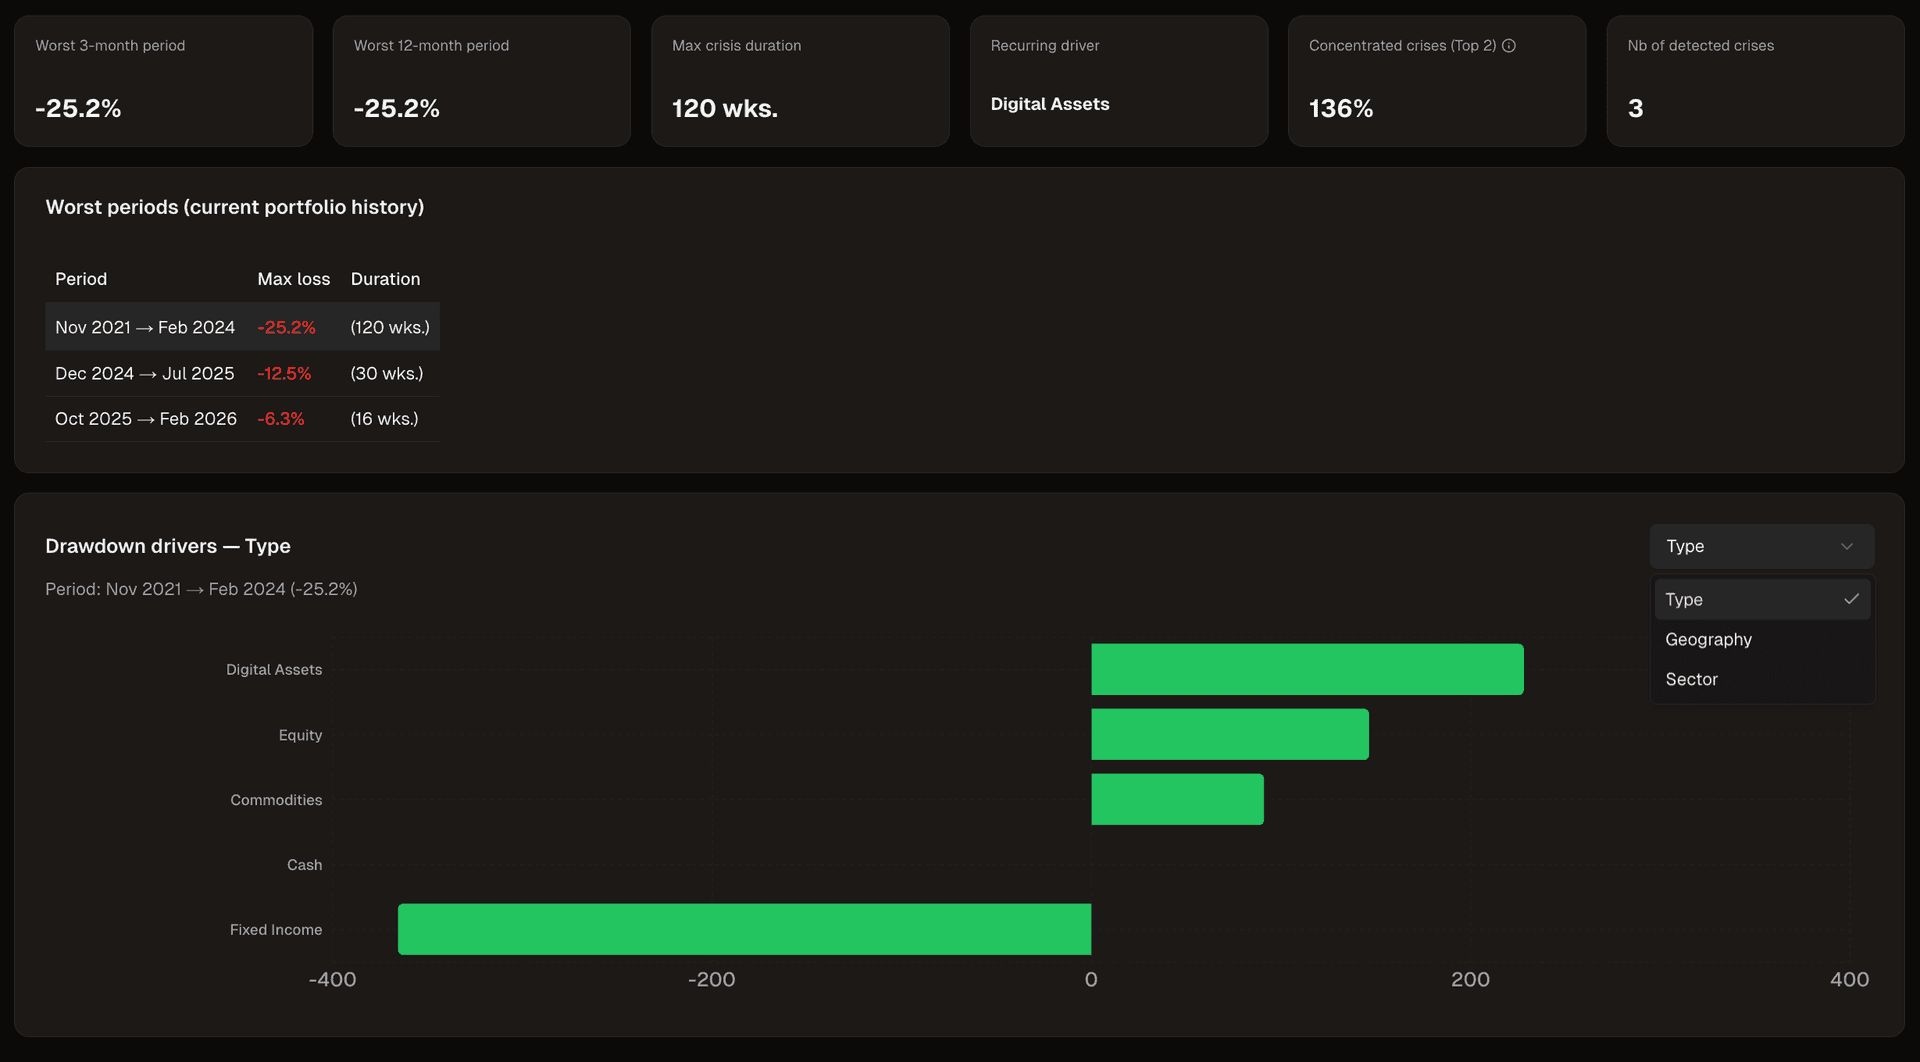Viewport: 1920px width, 1062px height.
Task: Select Dec 2024 → Jul 2025 period row
Action: (x=242, y=373)
